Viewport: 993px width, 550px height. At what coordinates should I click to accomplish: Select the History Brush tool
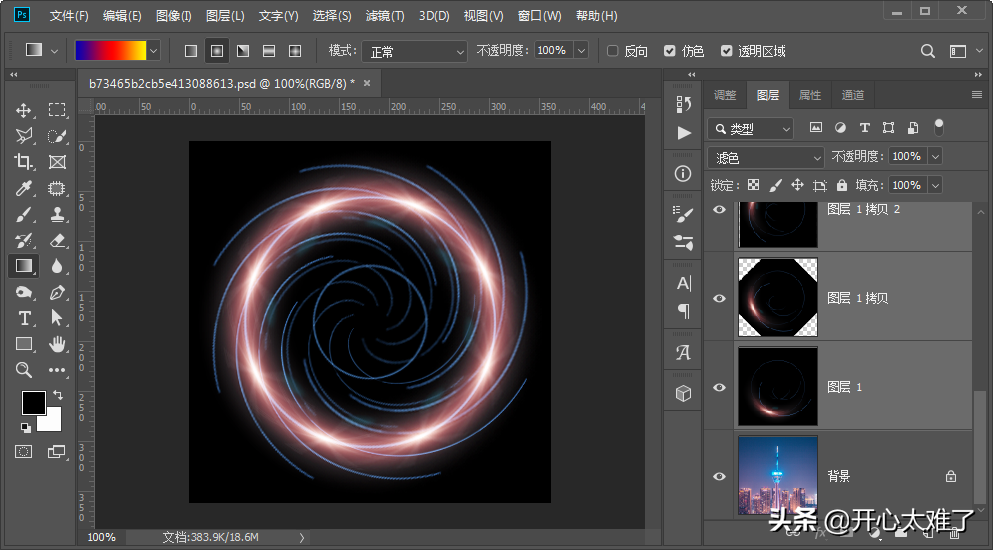click(23, 240)
